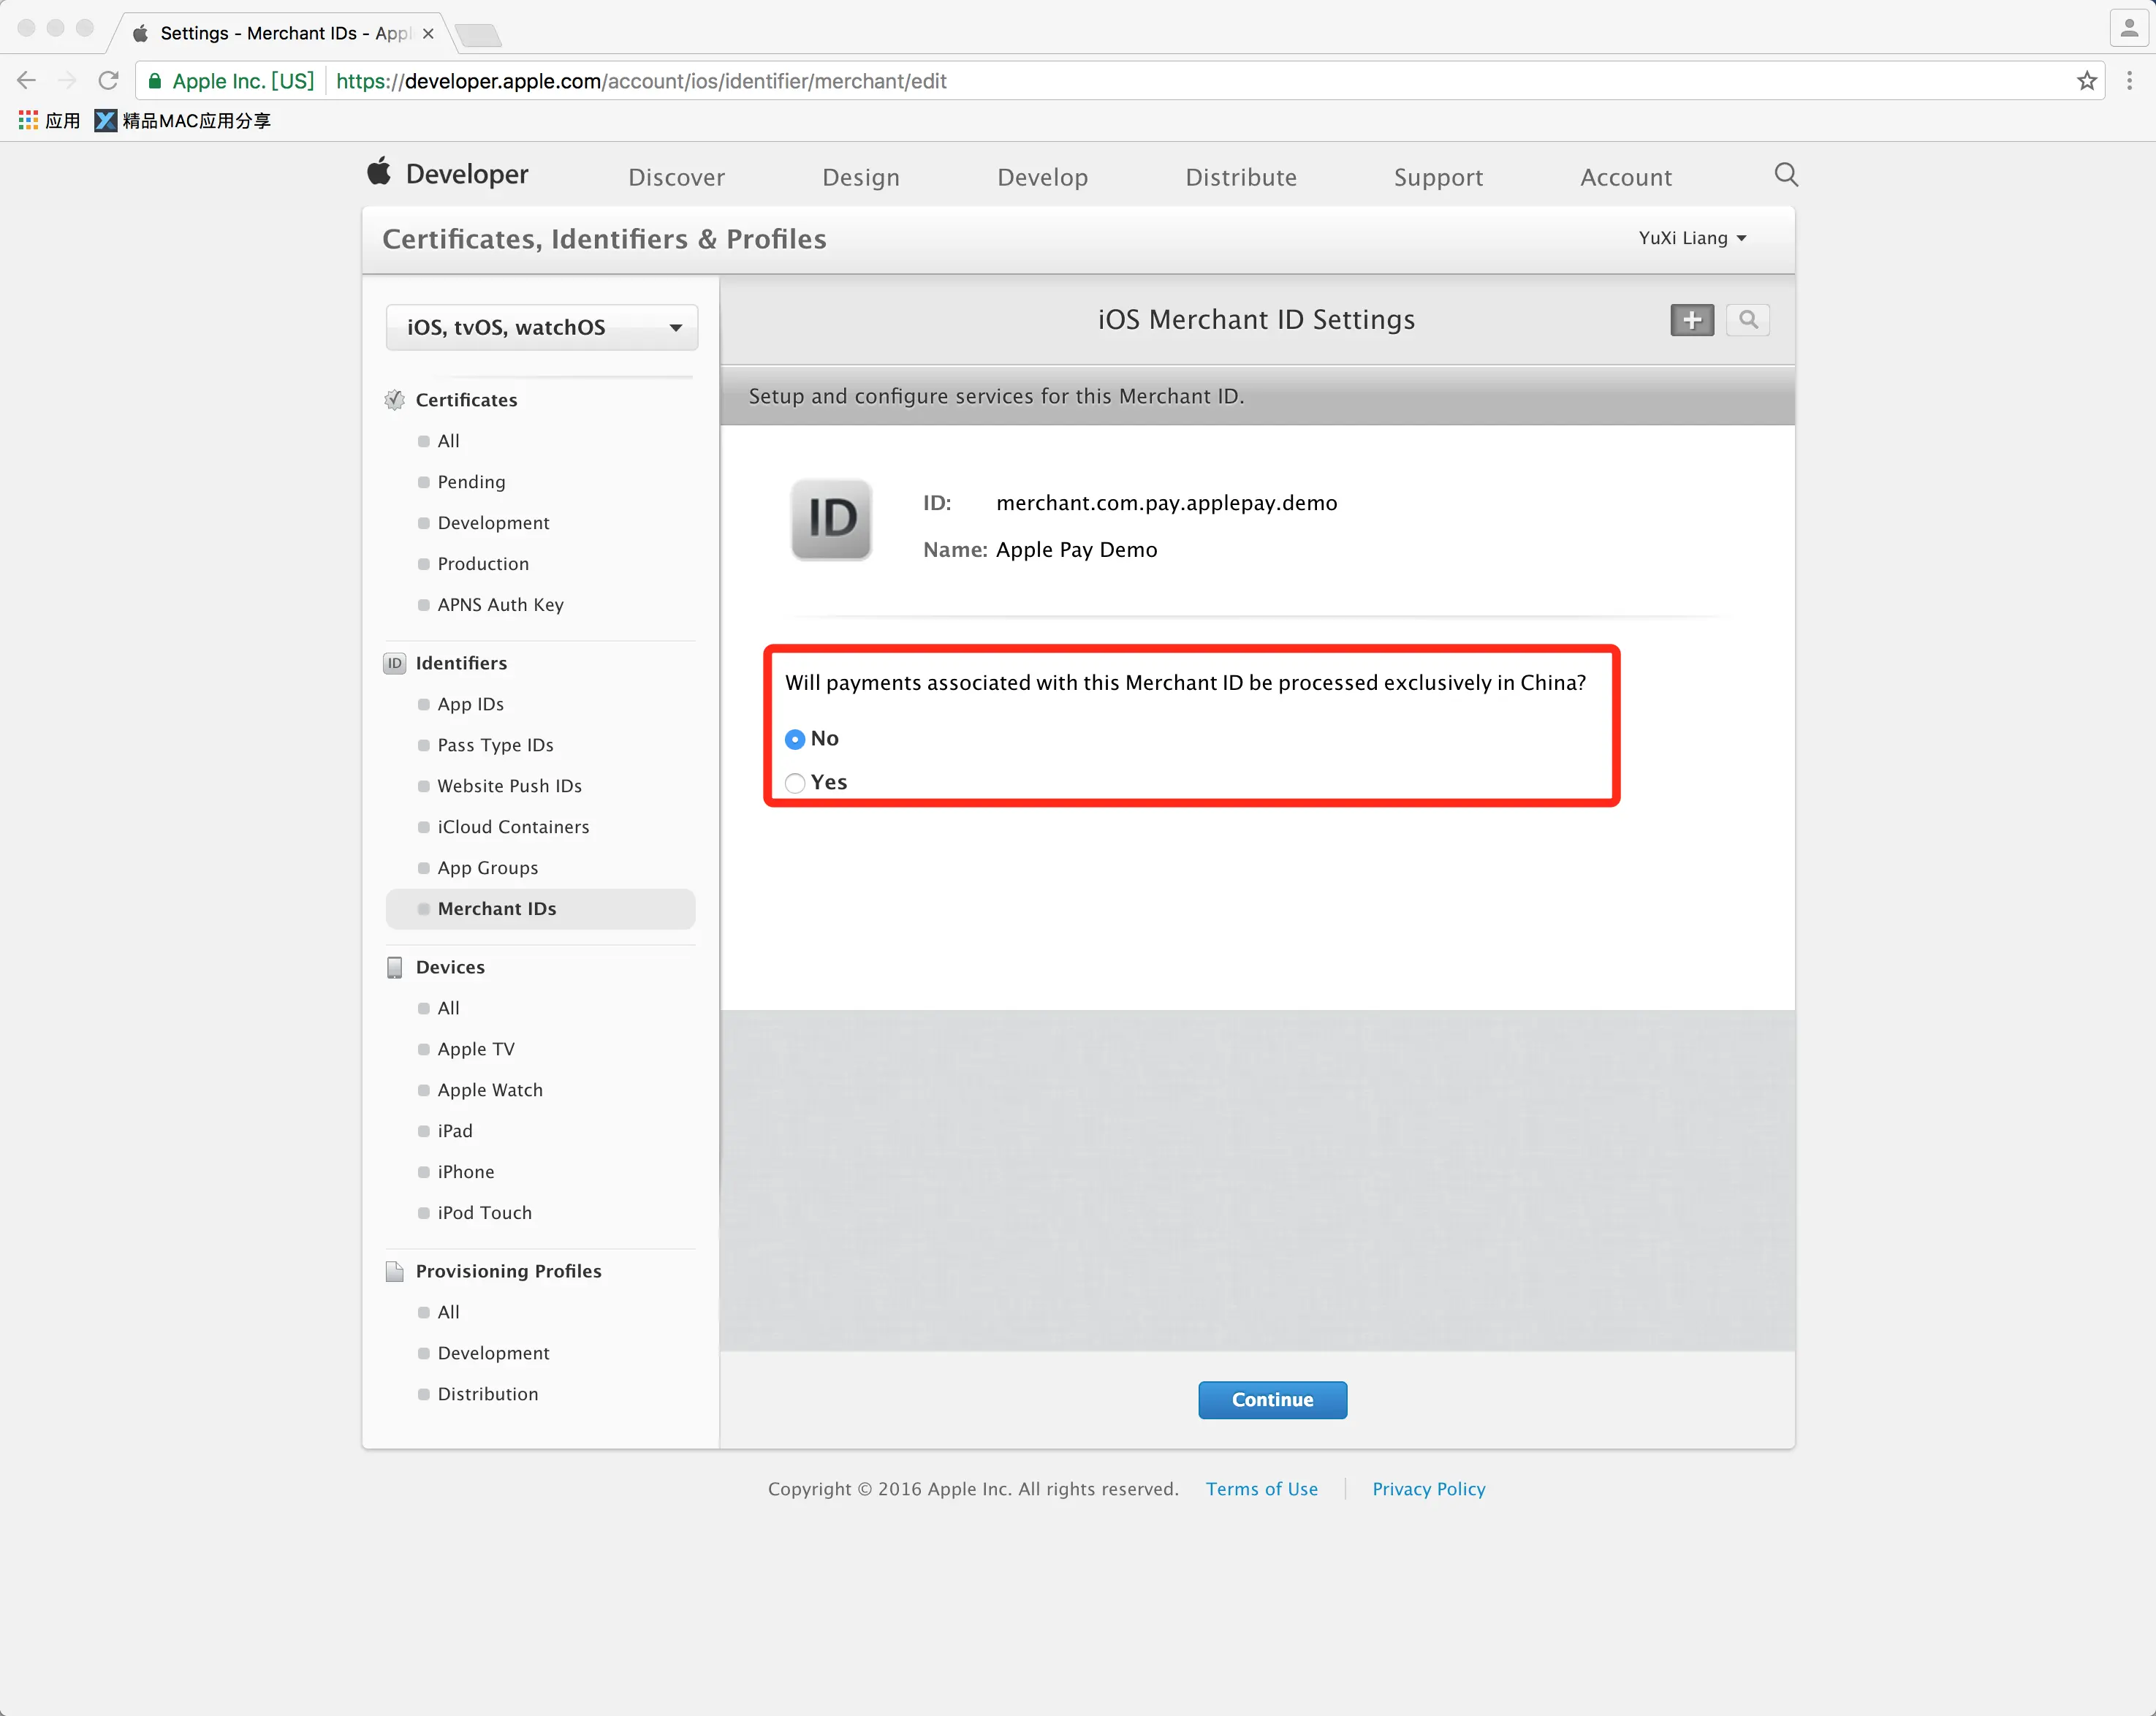Click the plus icon to add Merchant ID

[1692, 320]
